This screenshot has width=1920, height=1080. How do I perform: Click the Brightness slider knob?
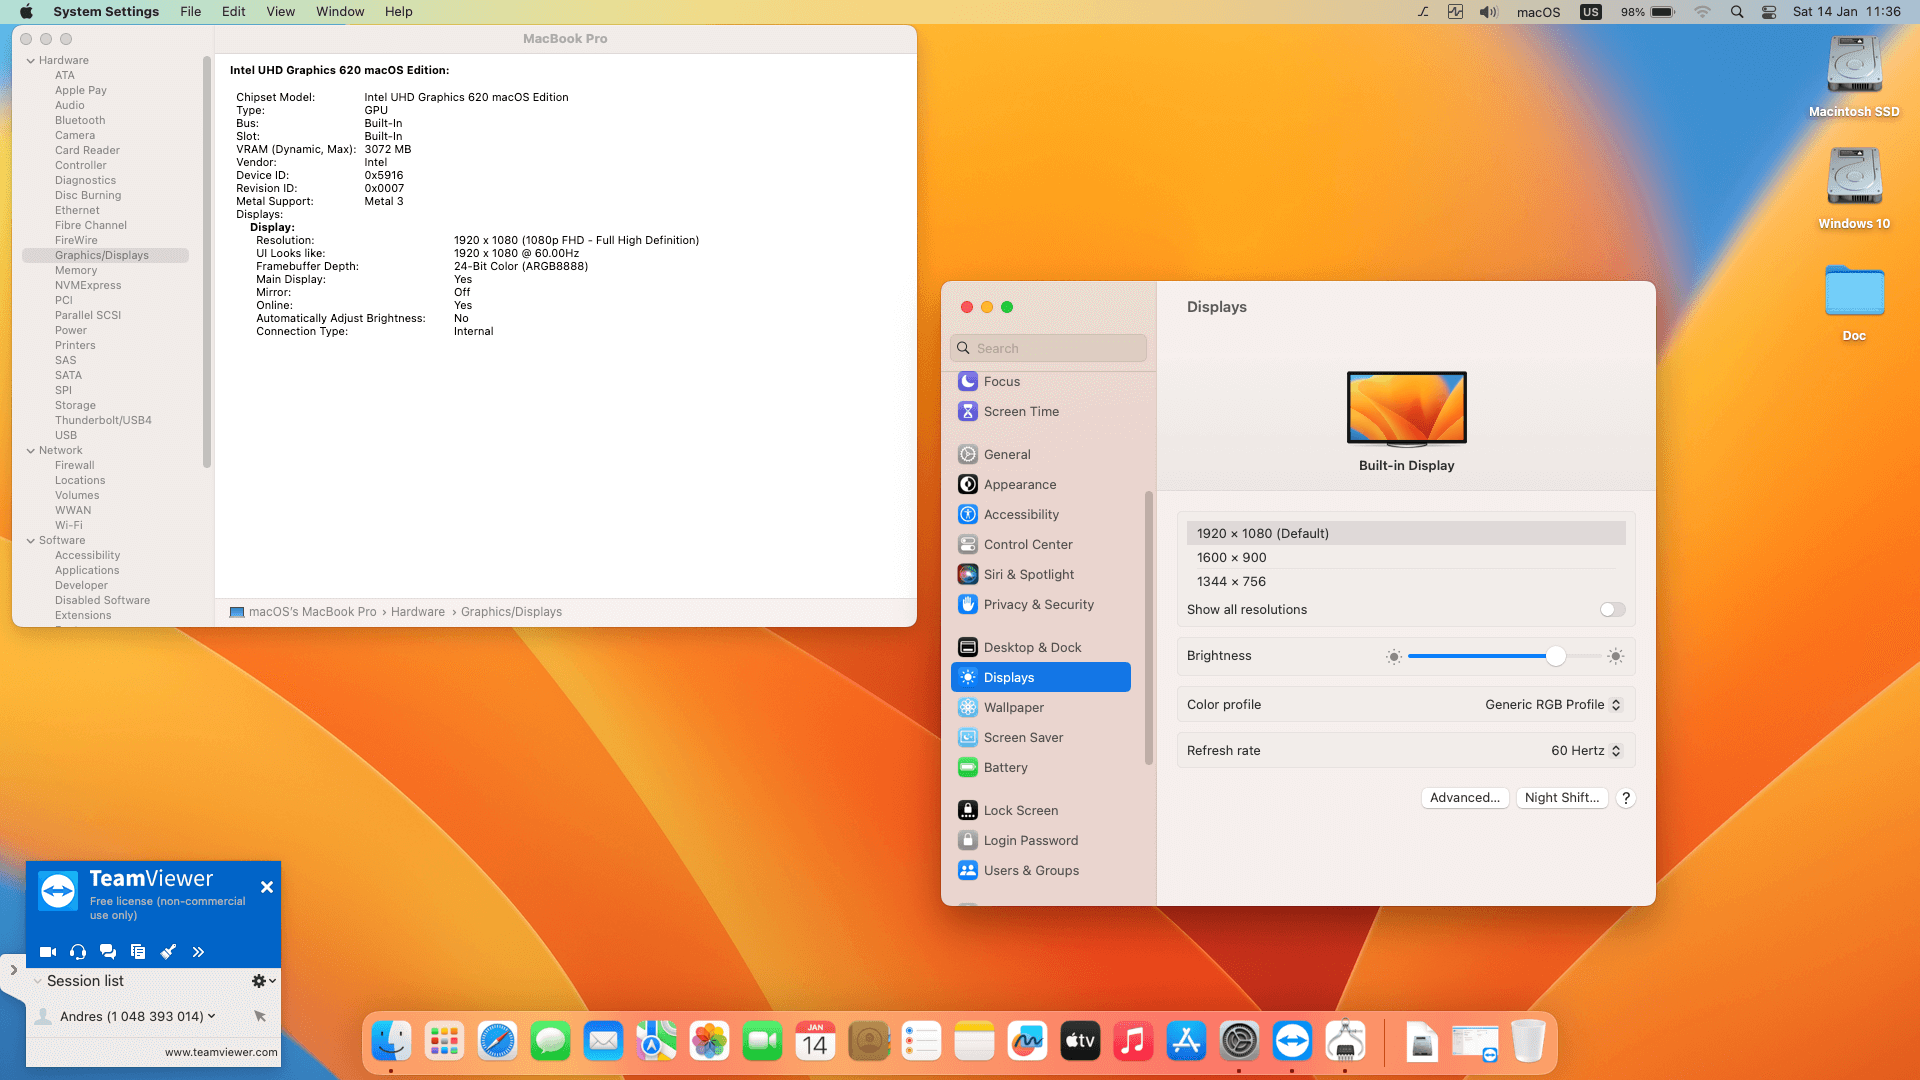[x=1555, y=656]
